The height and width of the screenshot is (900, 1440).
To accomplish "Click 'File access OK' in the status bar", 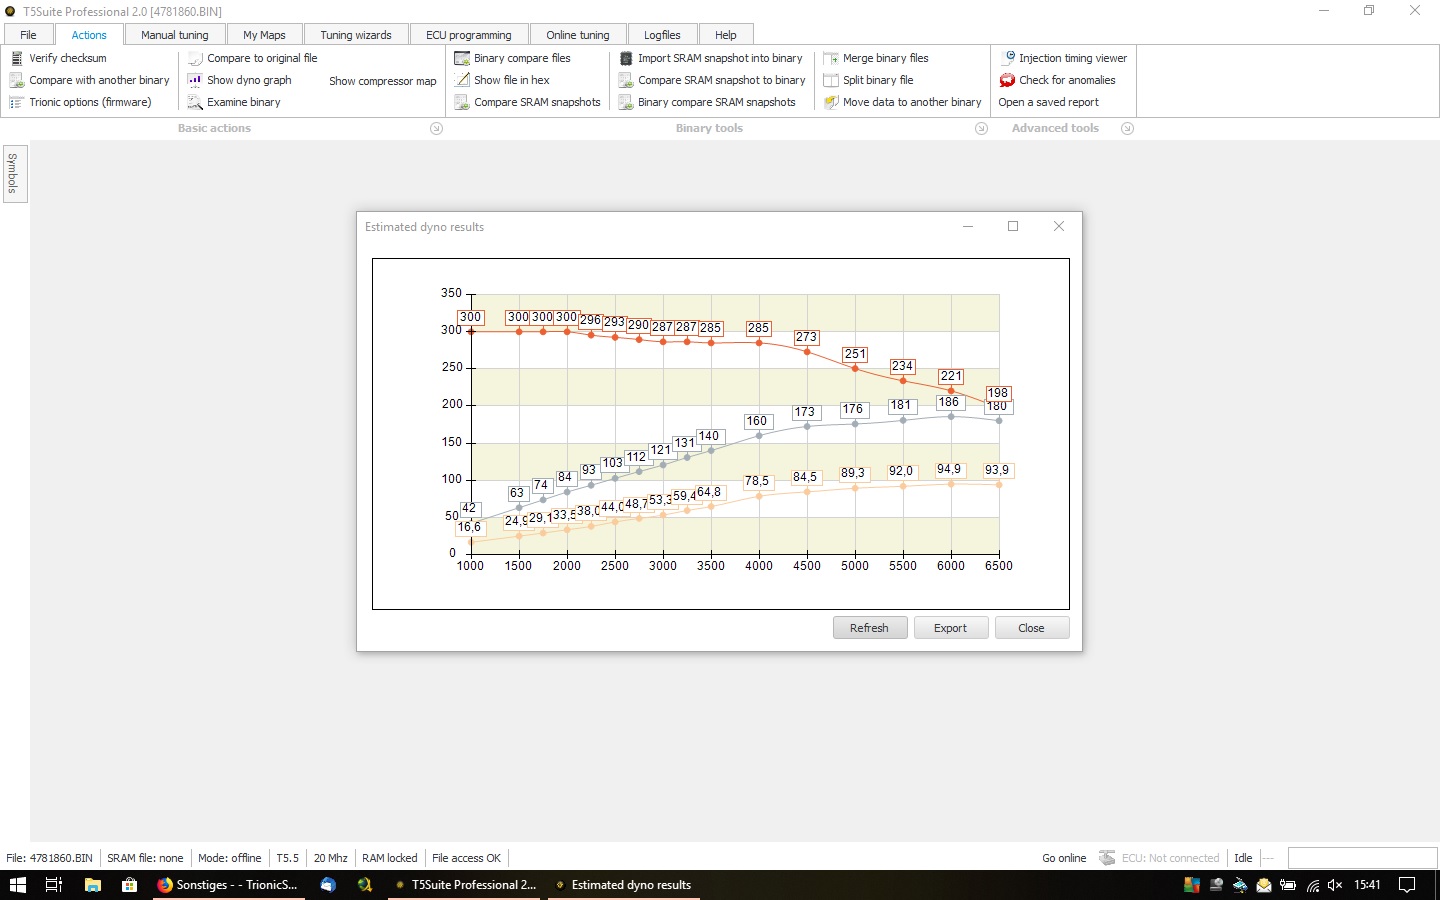I will 466,858.
